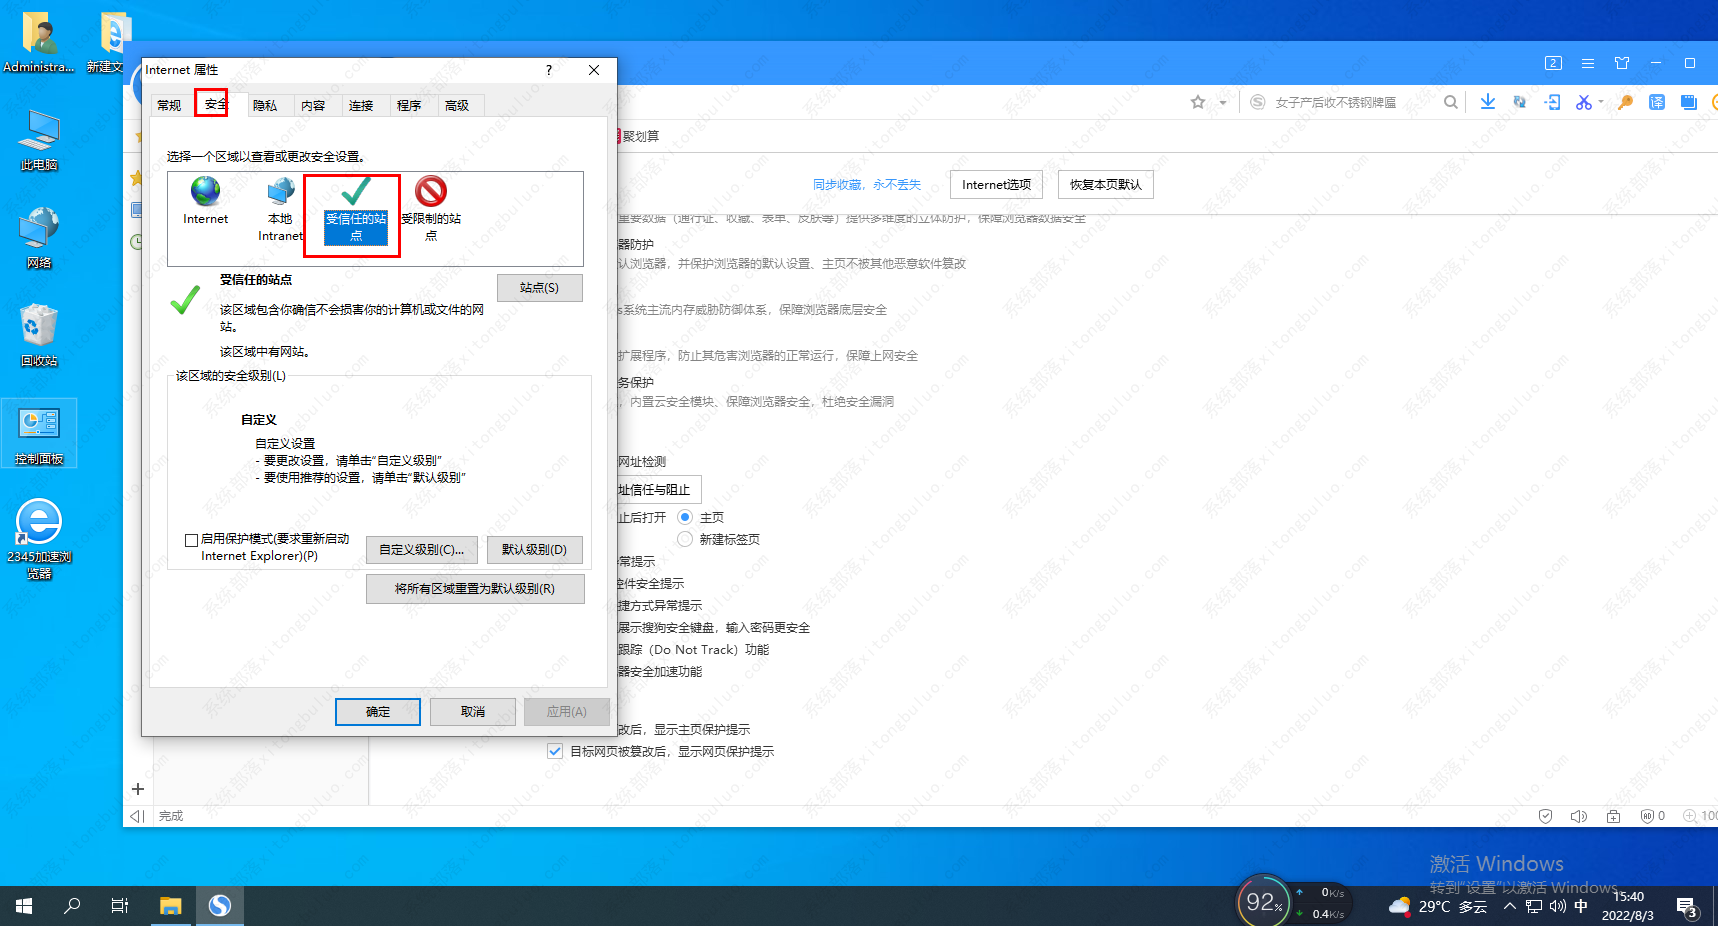
Task: Click the 取消 button
Action: 473,712
